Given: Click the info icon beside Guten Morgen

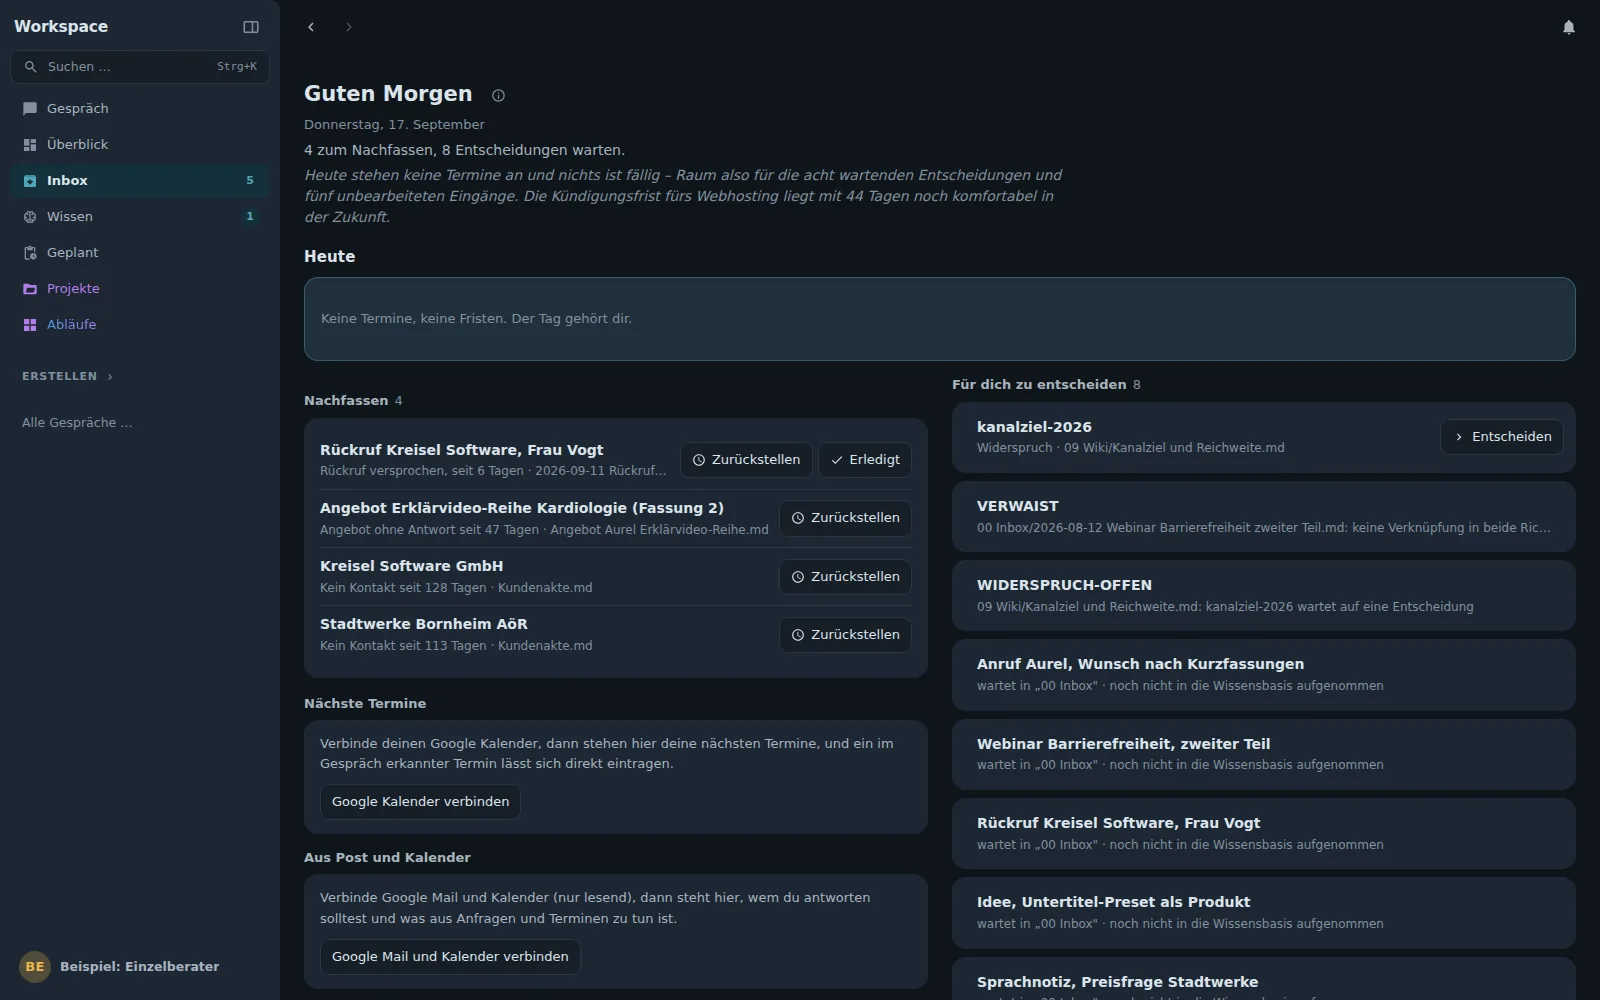Looking at the screenshot, I should pyautogui.click(x=498, y=95).
